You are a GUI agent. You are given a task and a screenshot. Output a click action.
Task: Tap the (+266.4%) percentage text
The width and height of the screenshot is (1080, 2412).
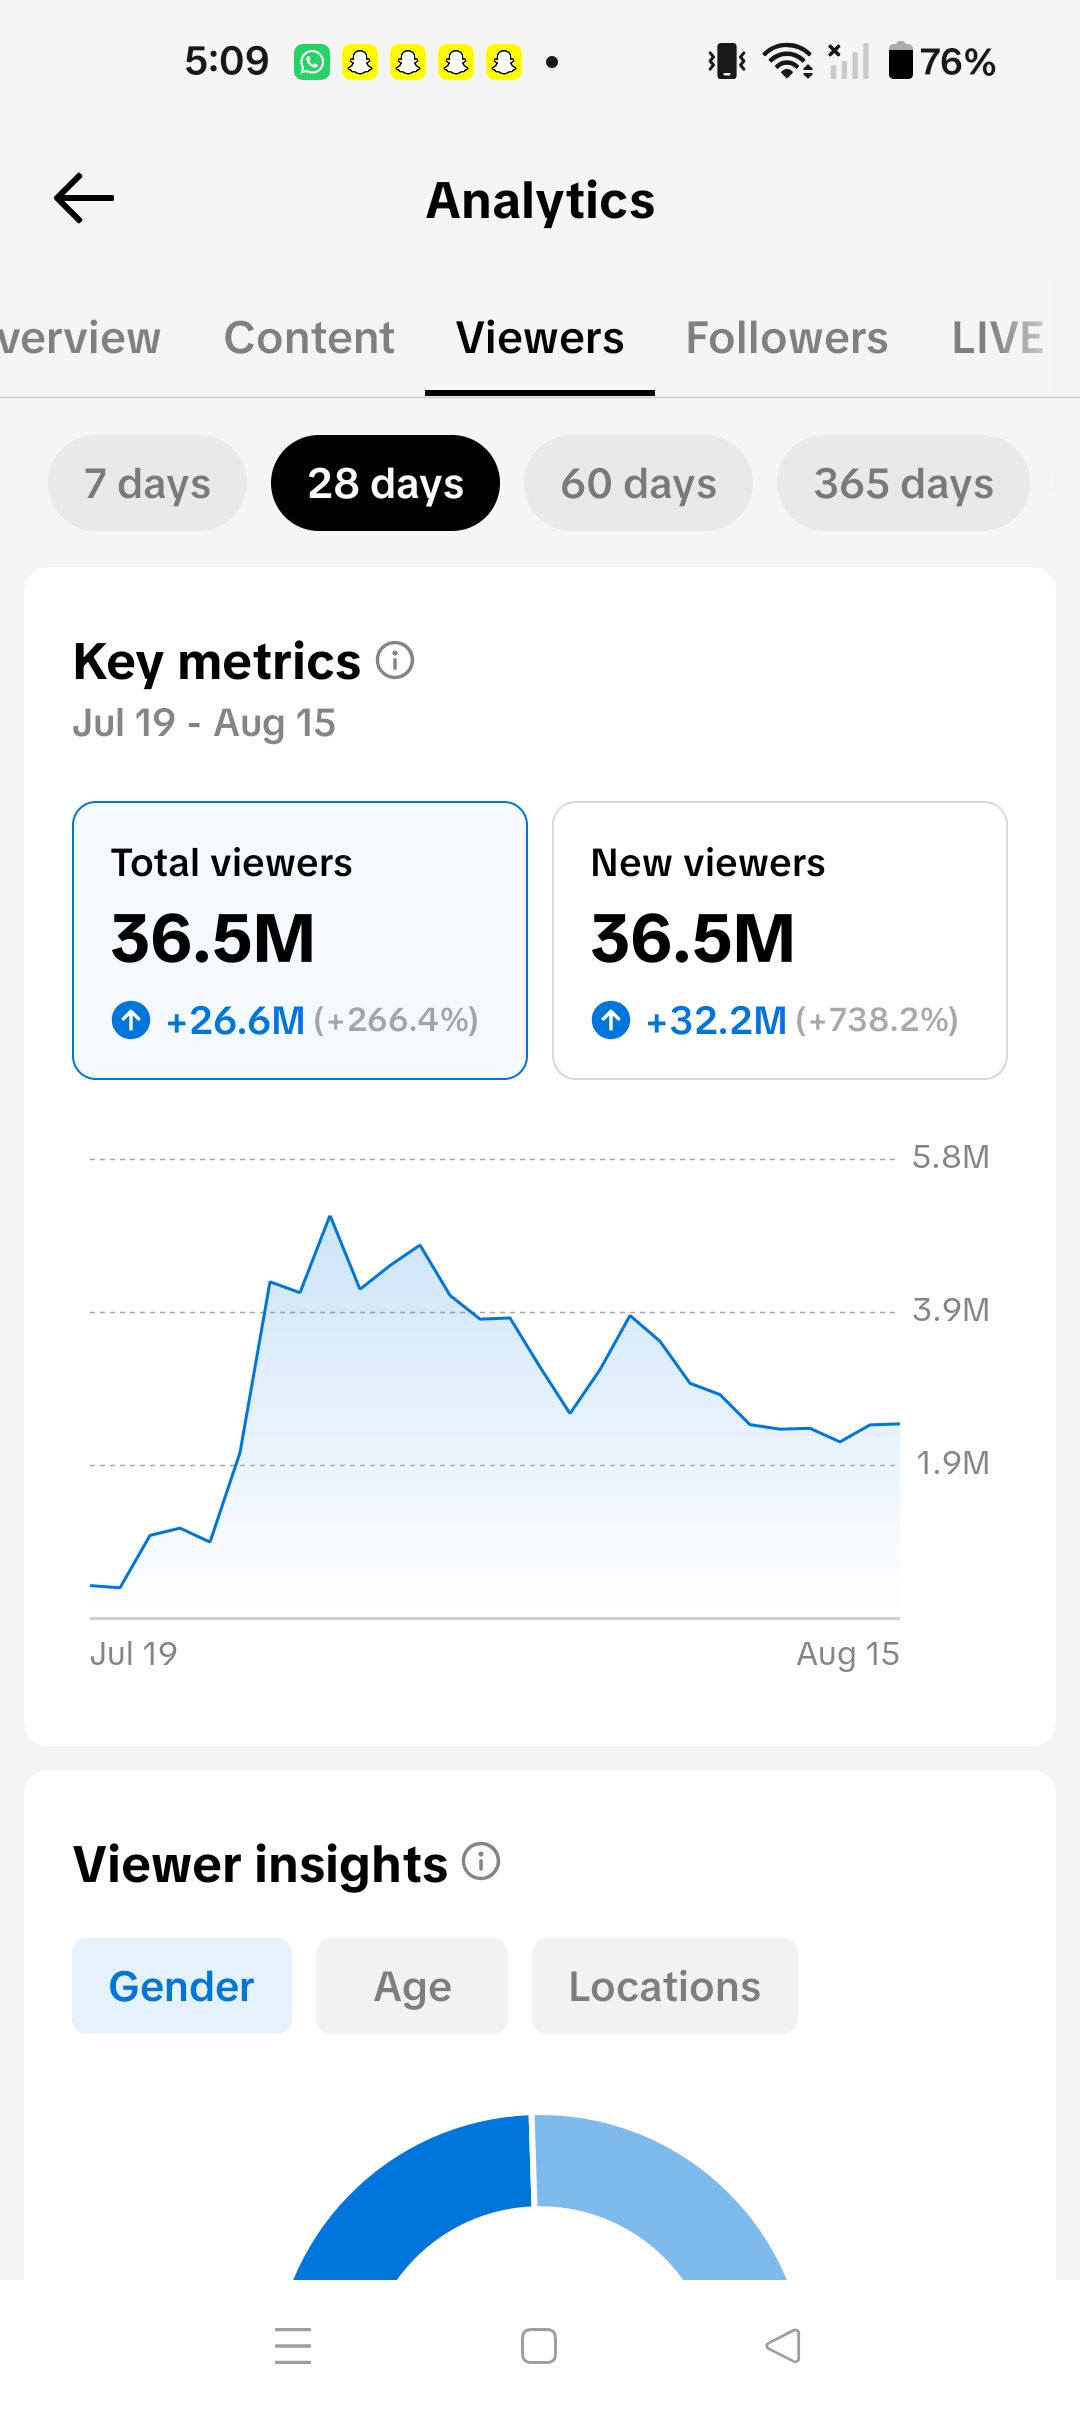(x=396, y=1020)
